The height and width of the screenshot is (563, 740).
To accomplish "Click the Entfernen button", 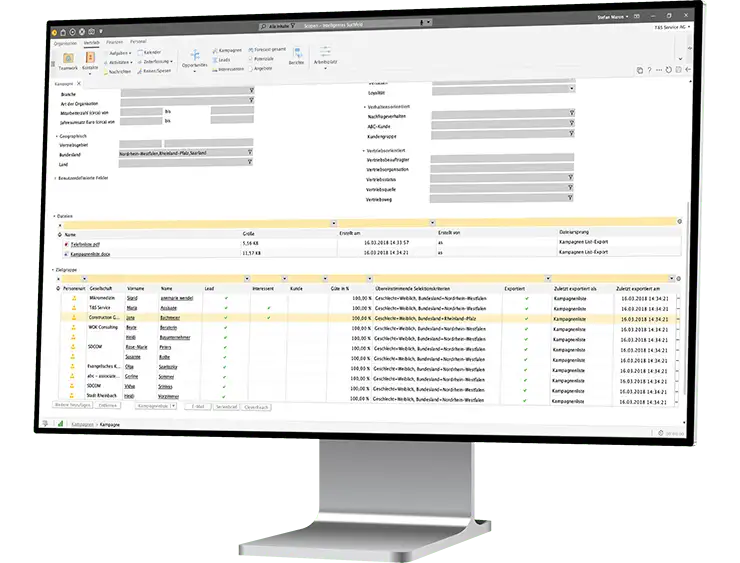I will click(108, 405).
